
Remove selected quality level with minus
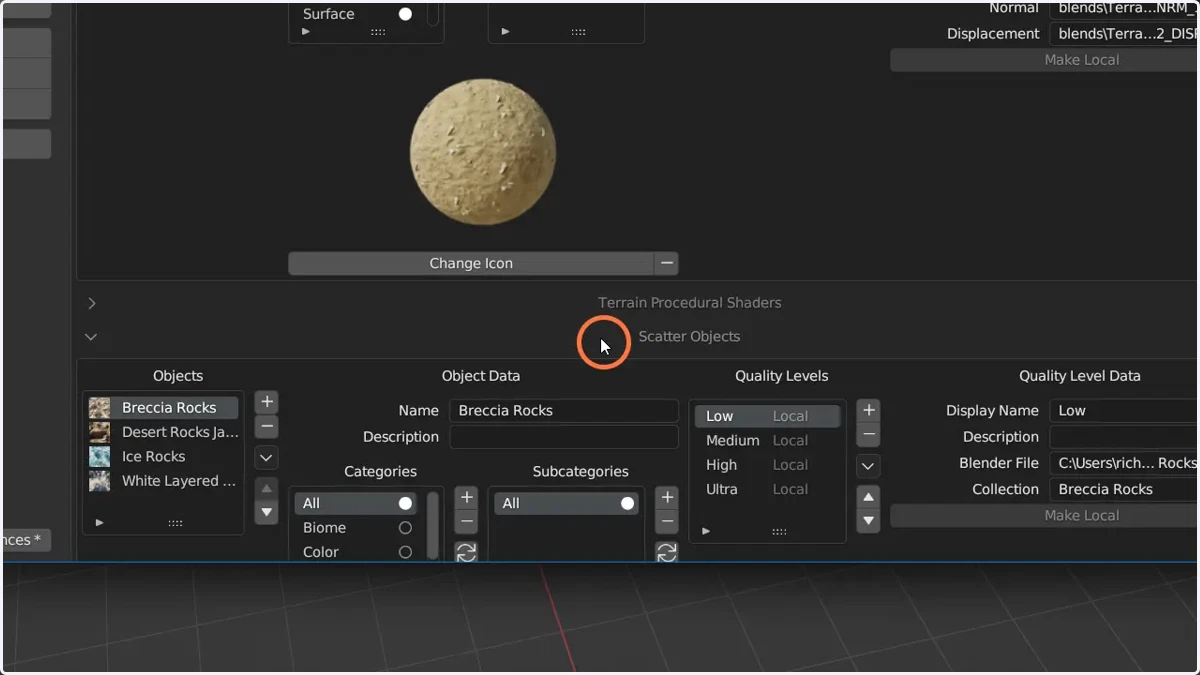[x=869, y=435]
